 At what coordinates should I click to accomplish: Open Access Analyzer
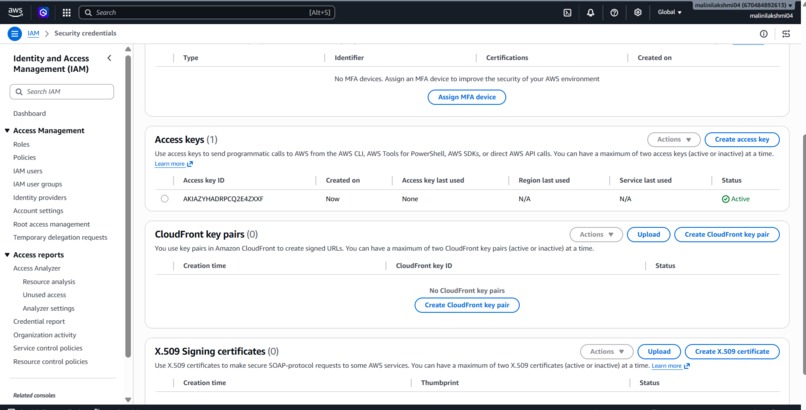click(36, 268)
